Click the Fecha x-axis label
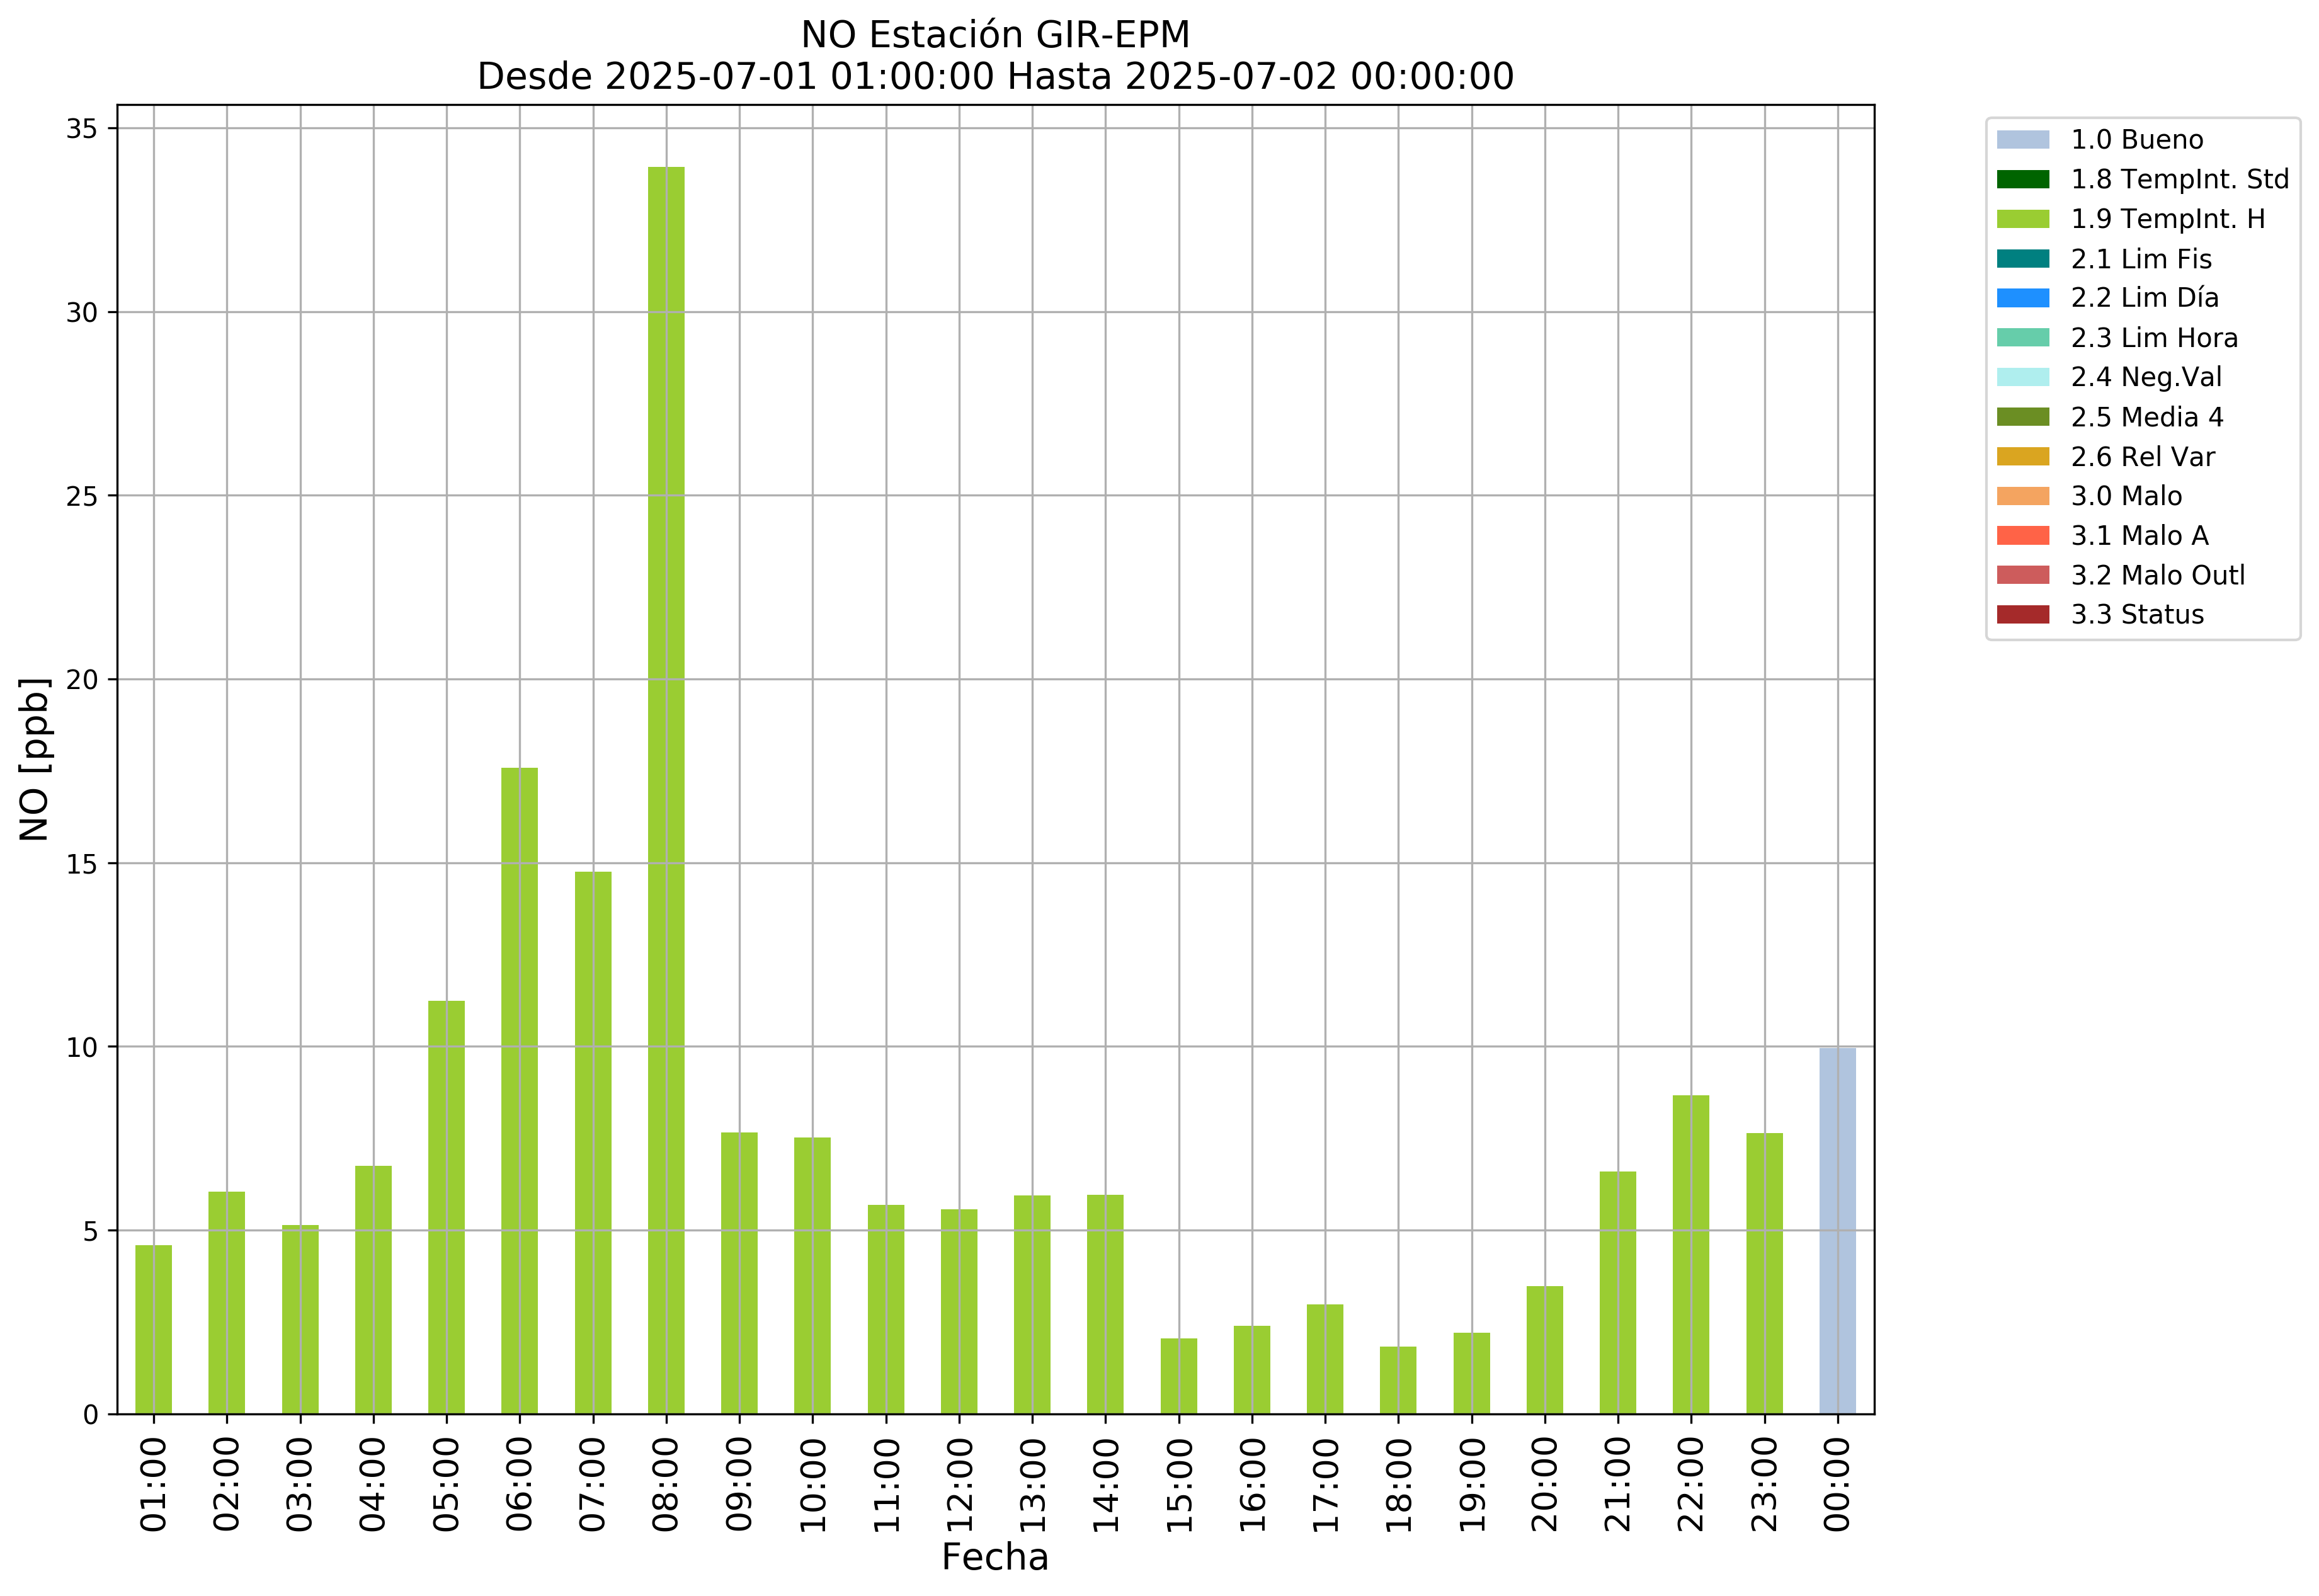The image size is (2319, 1596). coord(995,1557)
